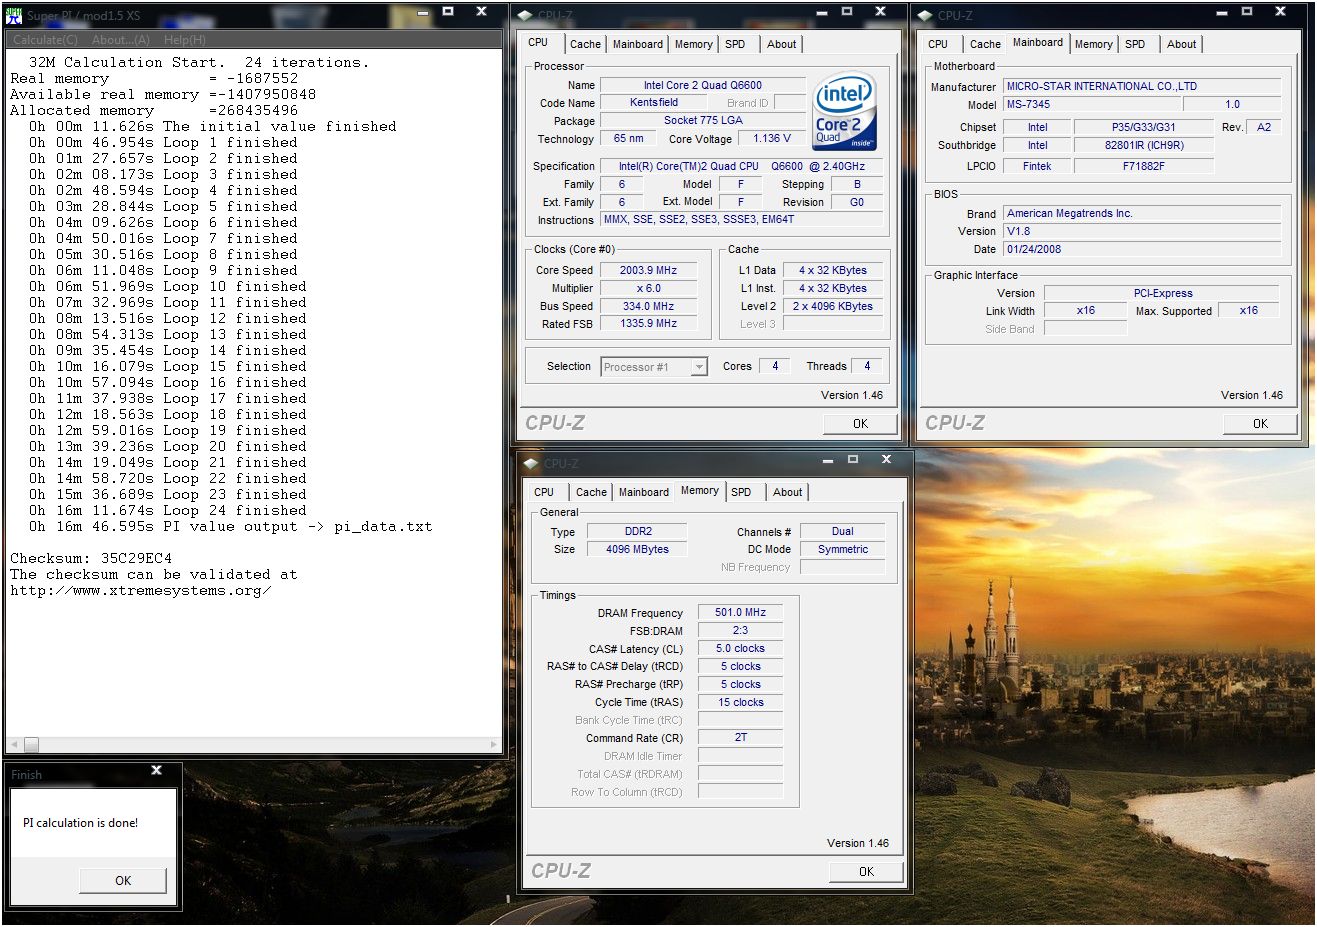1317x927 pixels.
Task: Click the BIOS Date value 01/24/2008
Action: point(1142,249)
